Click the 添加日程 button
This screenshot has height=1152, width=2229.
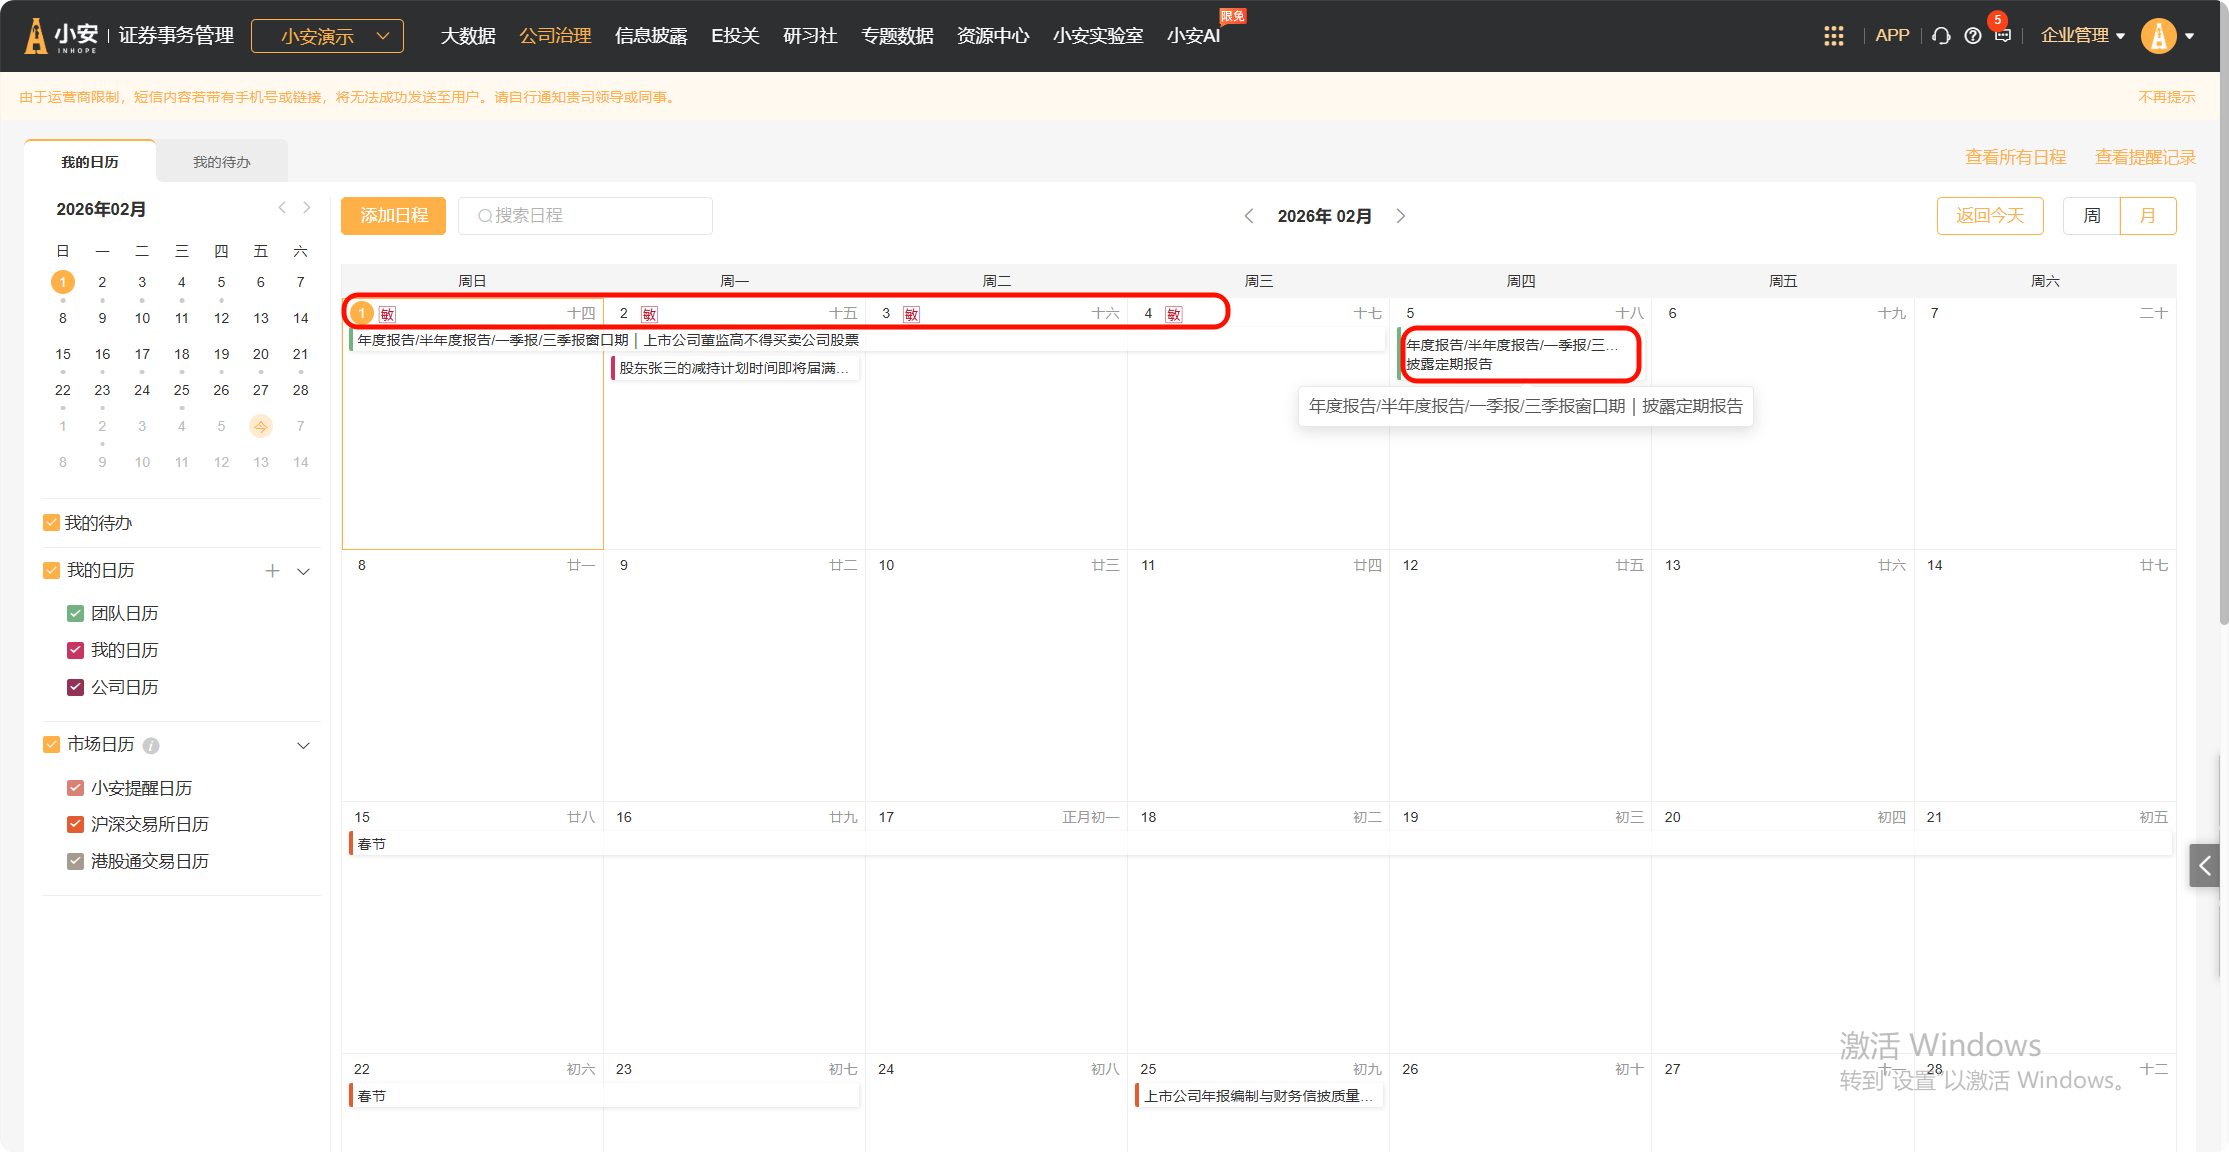pos(393,216)
